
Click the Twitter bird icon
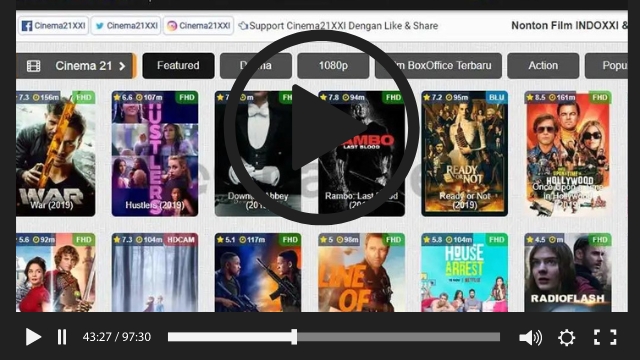[x=99, y=26]
